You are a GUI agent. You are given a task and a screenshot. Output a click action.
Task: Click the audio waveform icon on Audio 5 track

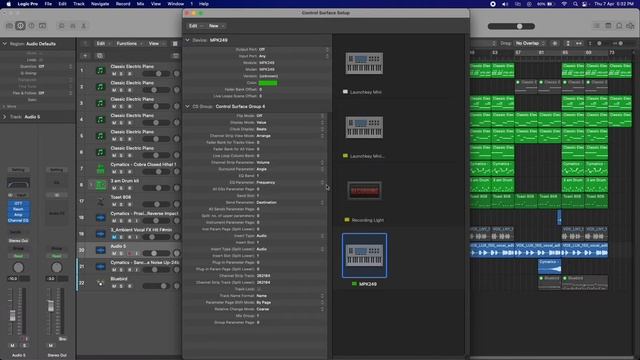(x=100, y=250)
